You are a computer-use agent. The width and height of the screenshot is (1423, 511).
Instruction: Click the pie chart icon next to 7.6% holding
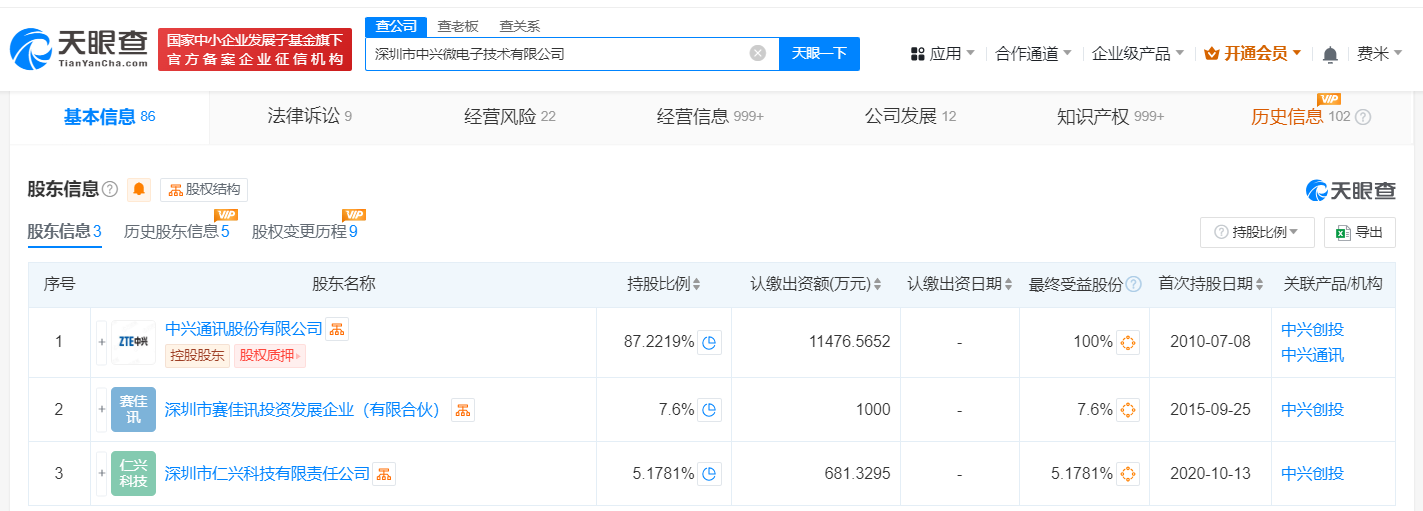pos(709,409)
